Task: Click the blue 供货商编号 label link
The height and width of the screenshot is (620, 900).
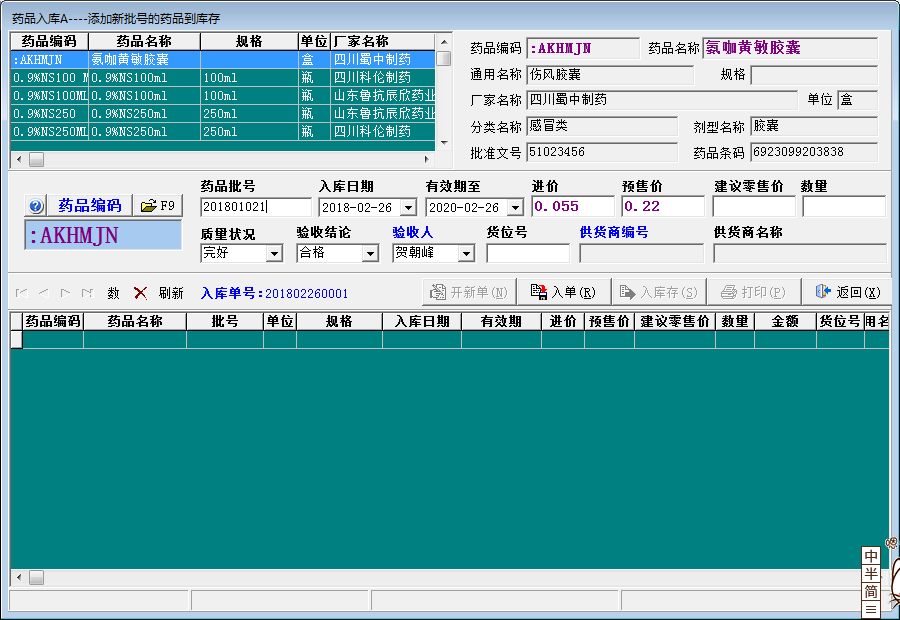Action: [614, 232]
